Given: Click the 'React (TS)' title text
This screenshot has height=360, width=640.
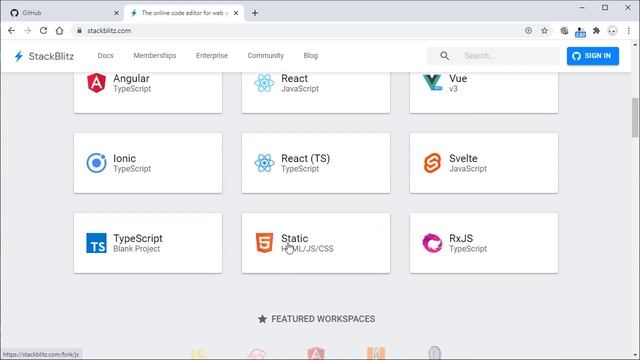Looking at the screenshot, I should click(305, 158).
